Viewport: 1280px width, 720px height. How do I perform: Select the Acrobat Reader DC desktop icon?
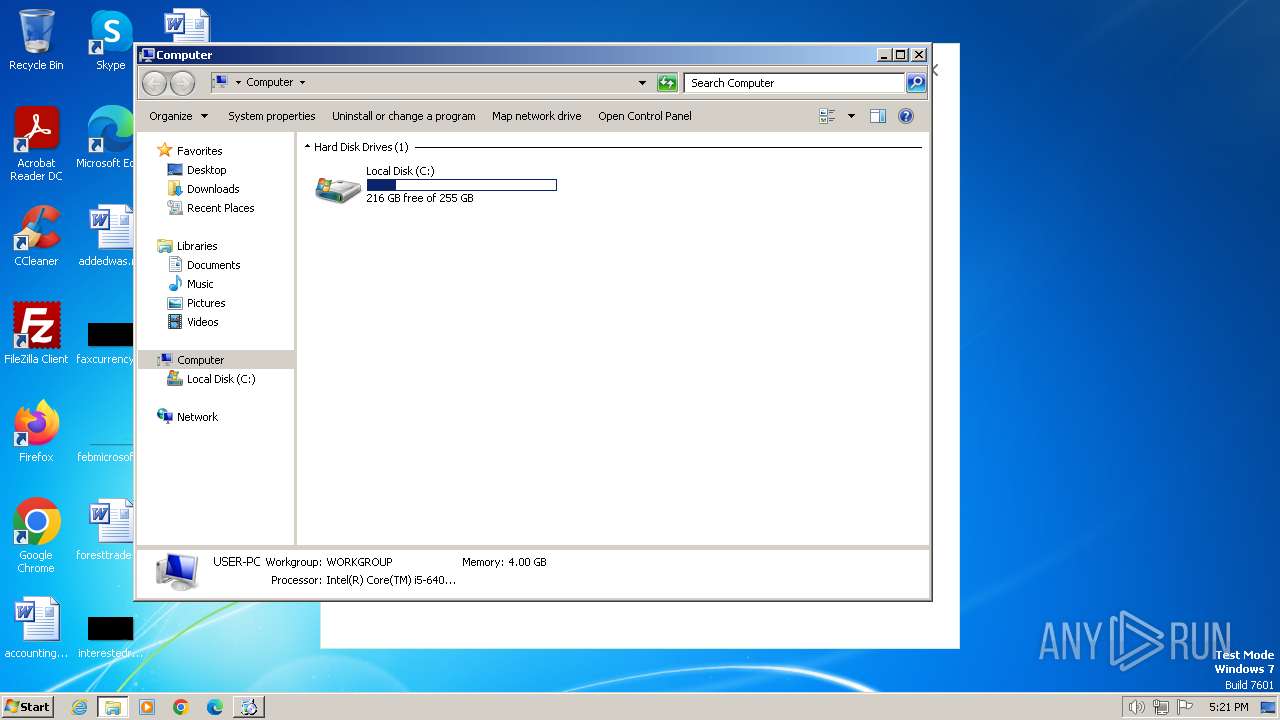tap(36, 144)
